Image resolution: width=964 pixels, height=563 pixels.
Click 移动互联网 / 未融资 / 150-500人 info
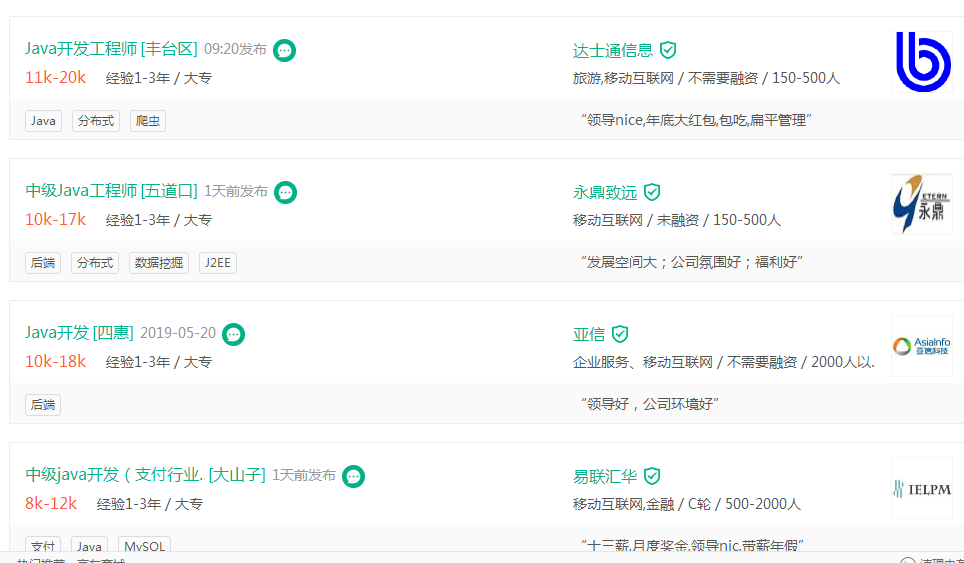point(676,220)
